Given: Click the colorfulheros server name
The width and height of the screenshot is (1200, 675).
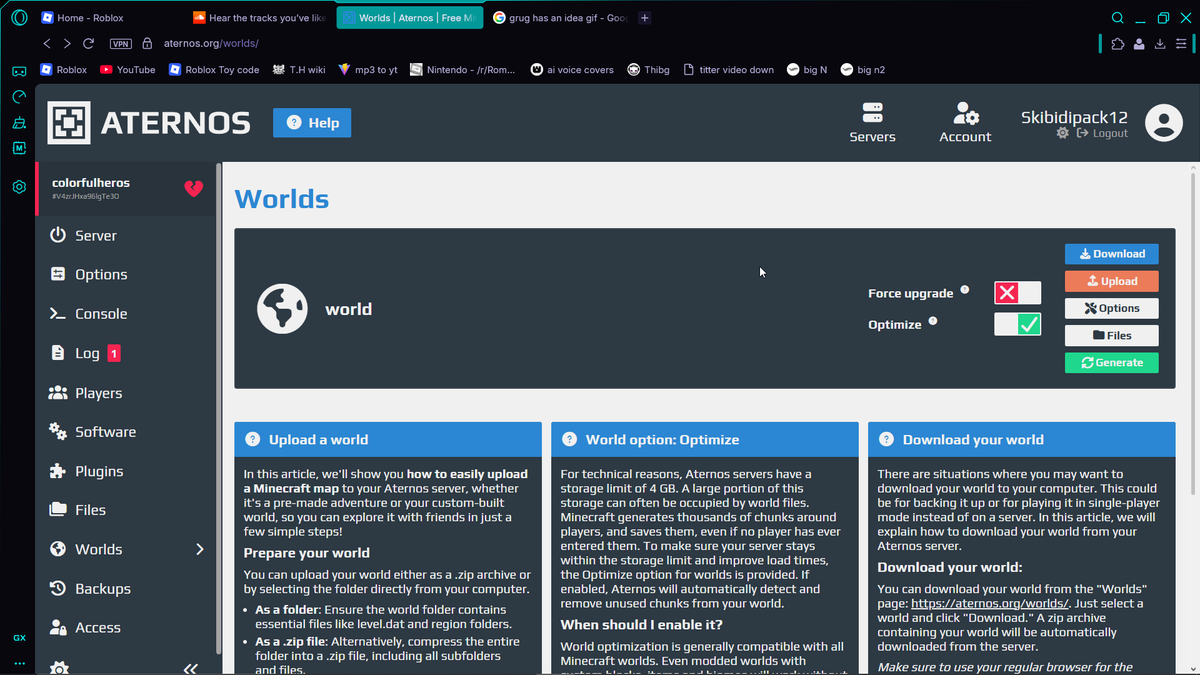Looking at the screenshot, I should [91, 183].
